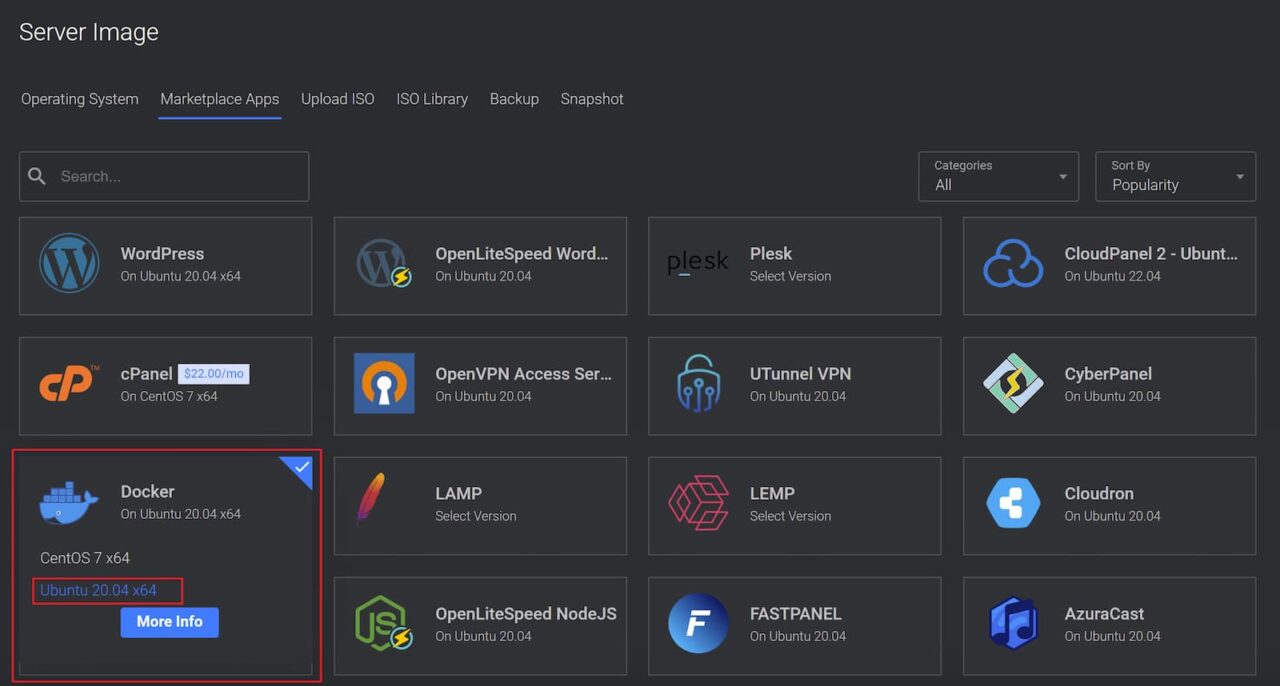Screen dimensions: 1280x686
Task: Click the UTunnel VPN padlock icon
Action: (698, 384)
